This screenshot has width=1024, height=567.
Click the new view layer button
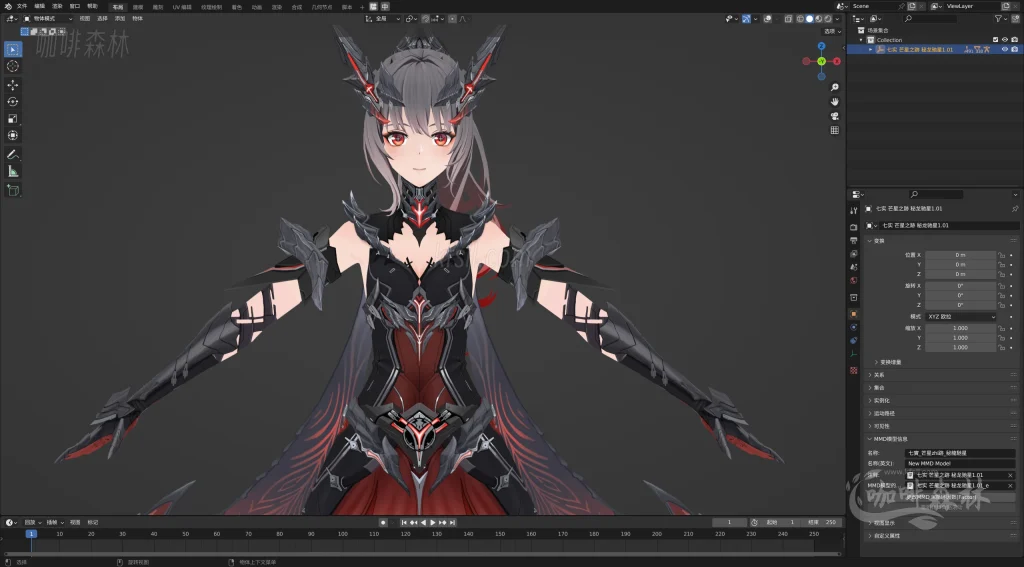pos(1008,6)
